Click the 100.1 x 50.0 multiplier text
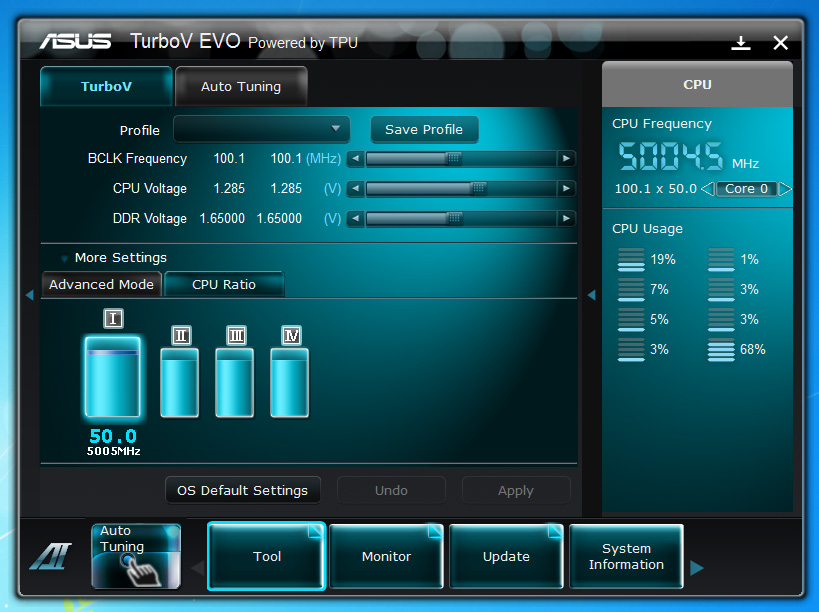 coord(656,189)
